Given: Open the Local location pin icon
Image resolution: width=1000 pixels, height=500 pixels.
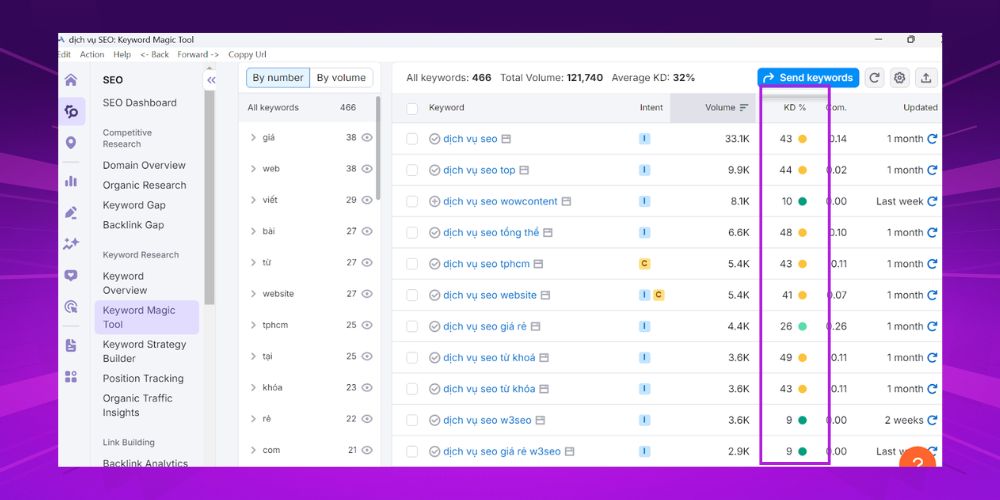Looking at the screenshot, I should 71,143.
